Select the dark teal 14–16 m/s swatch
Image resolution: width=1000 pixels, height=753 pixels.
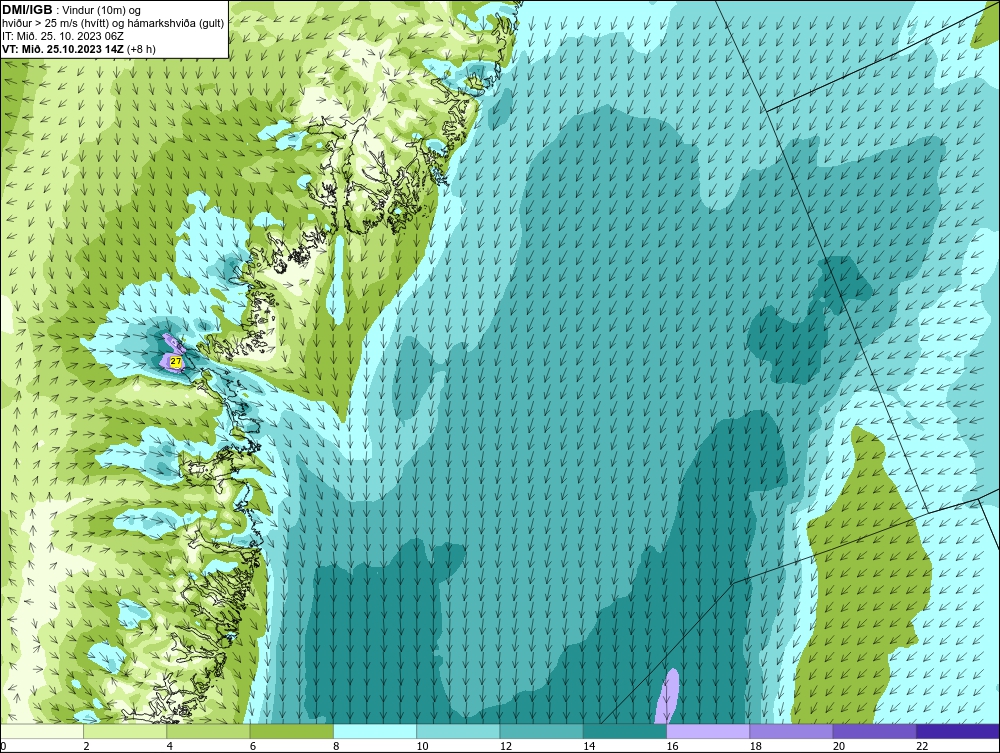tap(624, 731)
